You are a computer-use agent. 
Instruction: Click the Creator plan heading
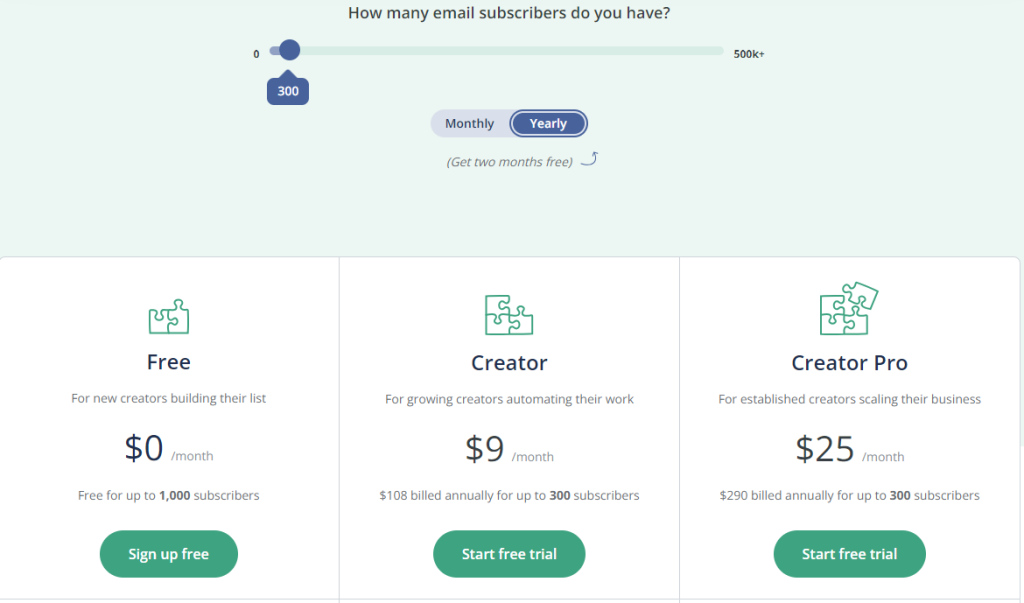[x=509, y=363]
